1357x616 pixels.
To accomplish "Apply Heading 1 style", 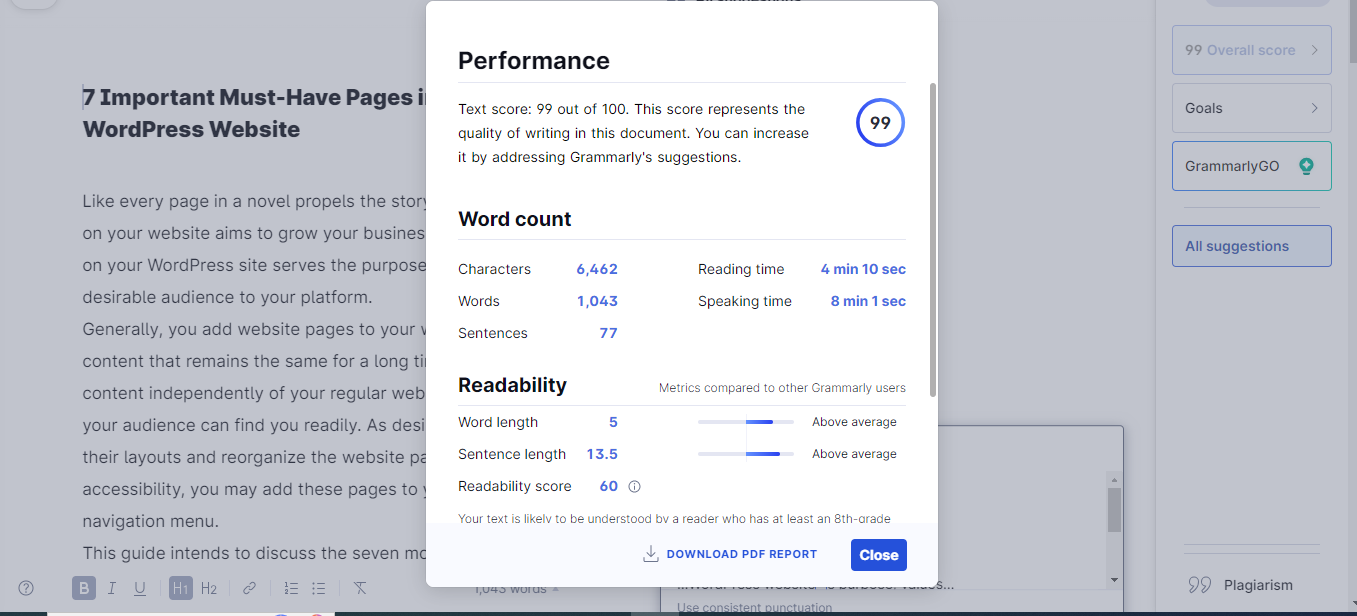I will (x=180, y=588).
